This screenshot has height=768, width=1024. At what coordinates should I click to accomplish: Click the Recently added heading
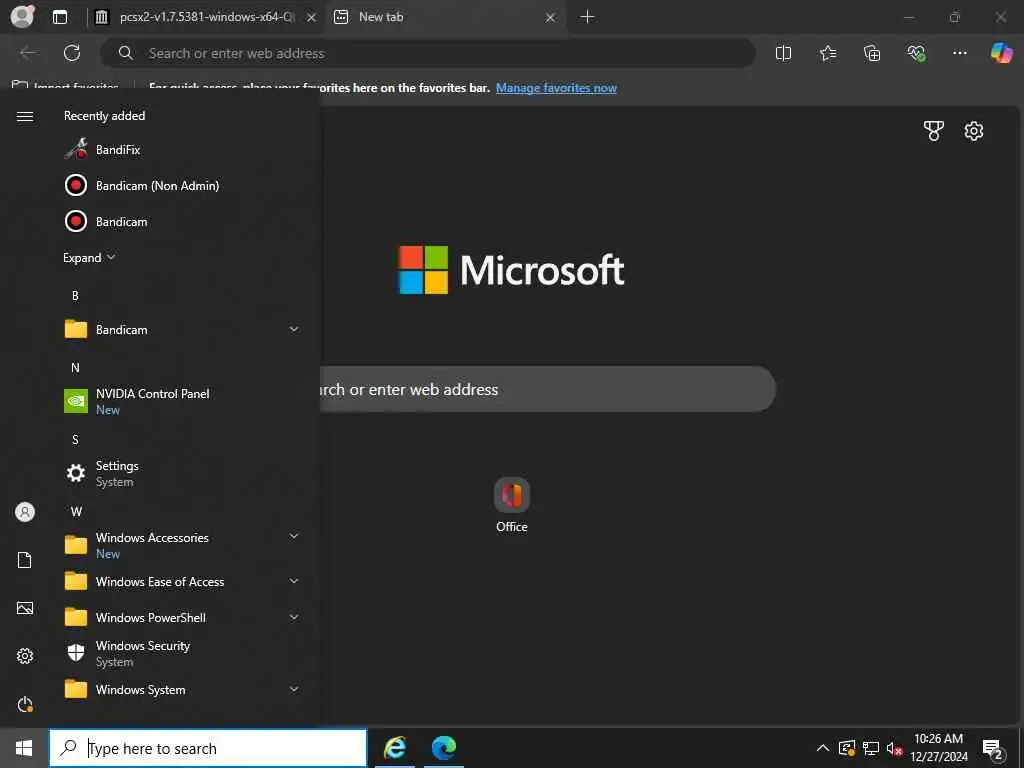[x=104, y=116]
